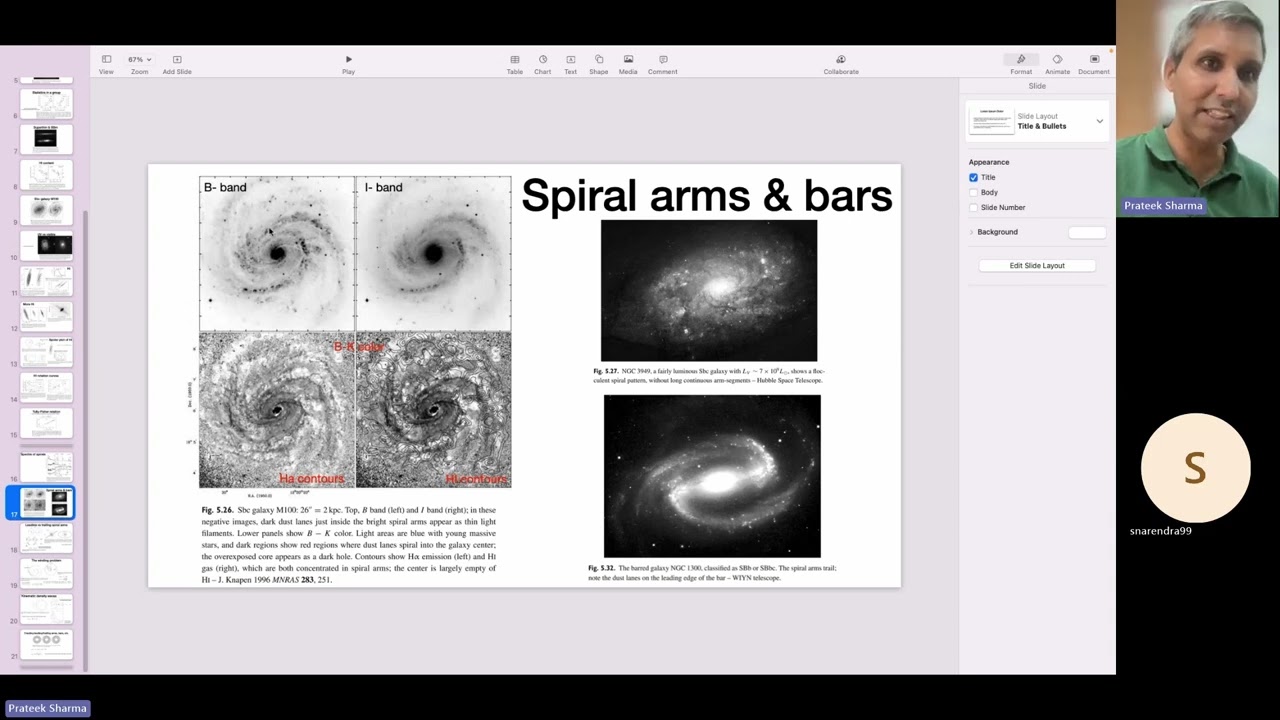Click the slide title 'Spiral arms & bars'
The width and height of the screenshot is (1280, 720).
(x=706, y=195)
